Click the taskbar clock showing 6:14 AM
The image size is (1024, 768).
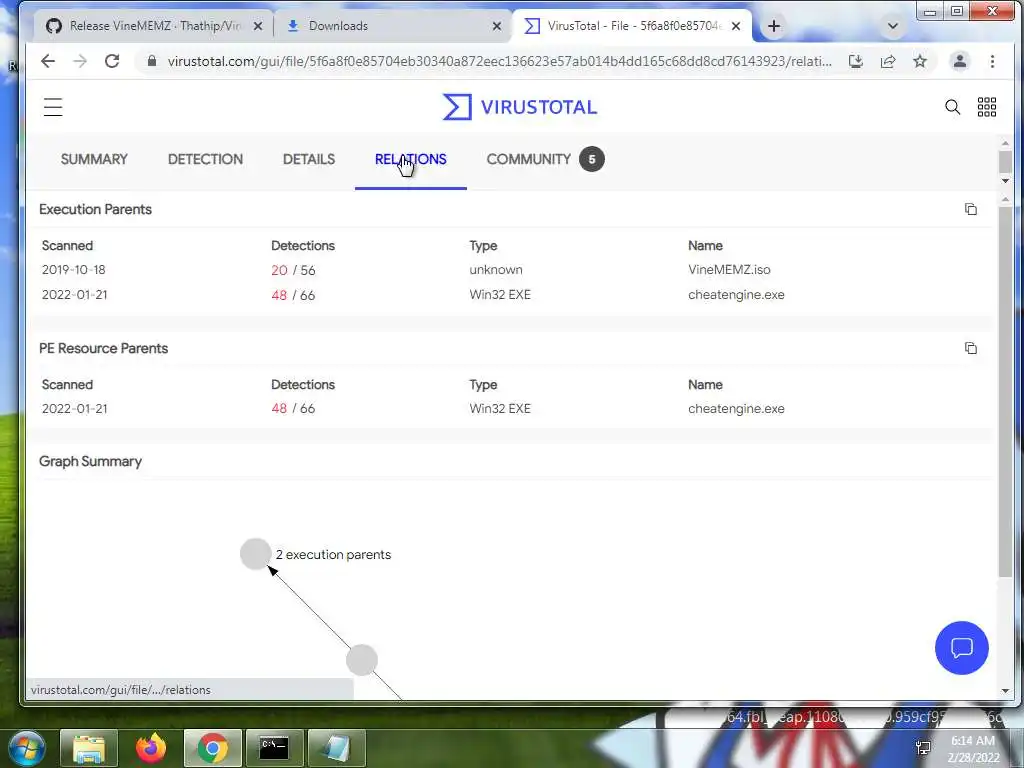tap(973, 749)
